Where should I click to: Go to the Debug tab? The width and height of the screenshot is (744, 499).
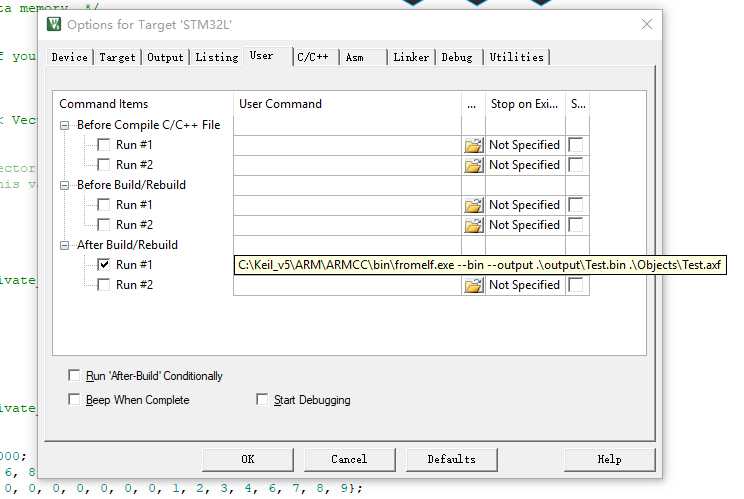coord(459,57)
